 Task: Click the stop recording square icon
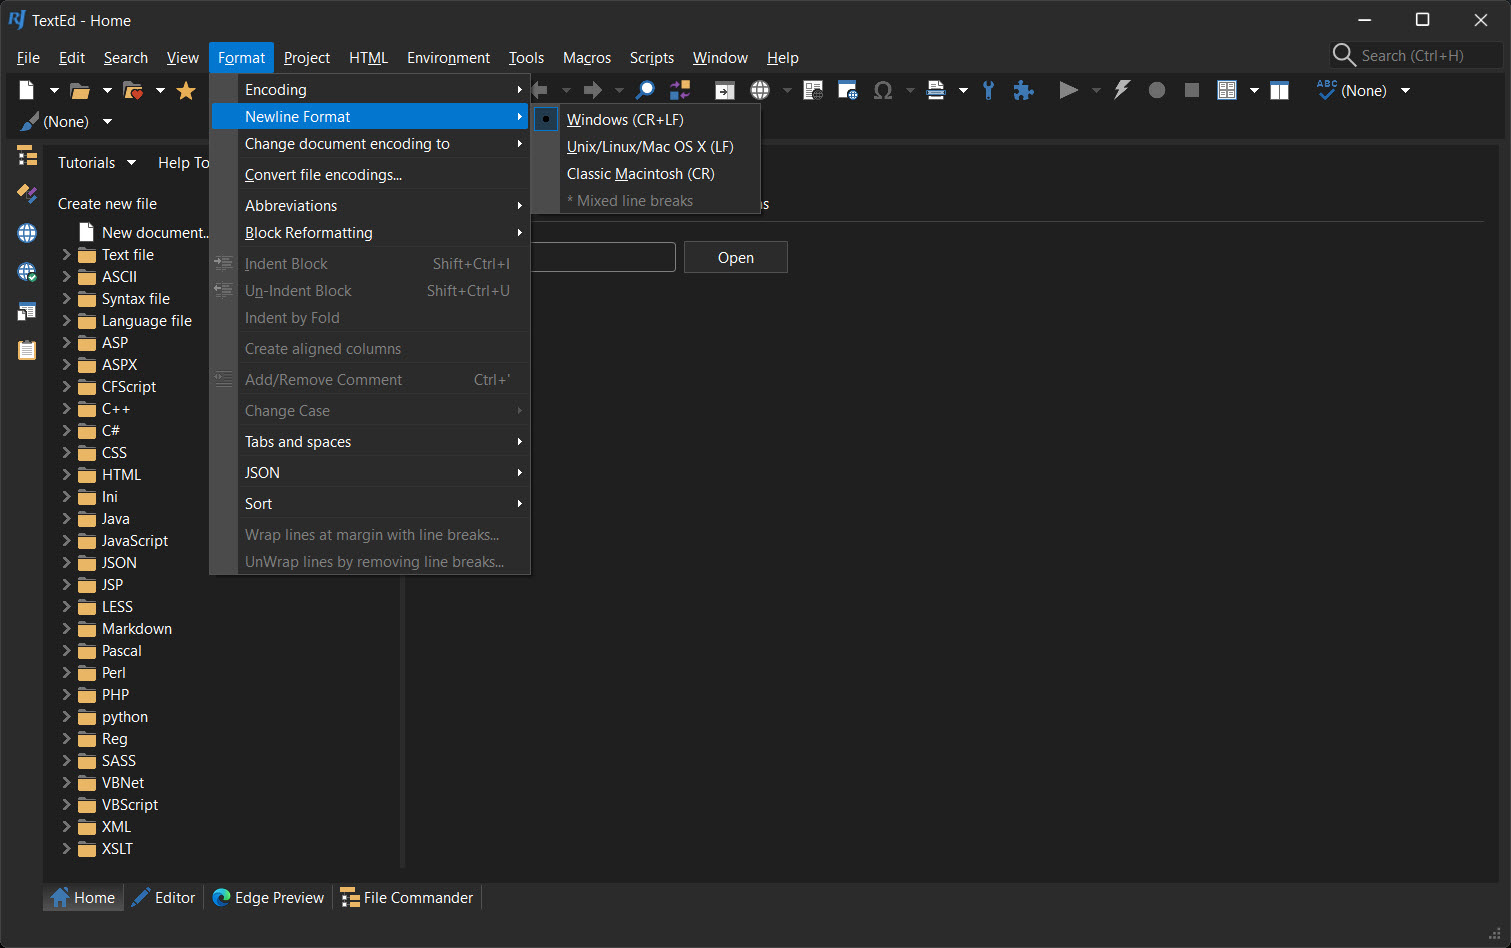tap(1192, 90)
